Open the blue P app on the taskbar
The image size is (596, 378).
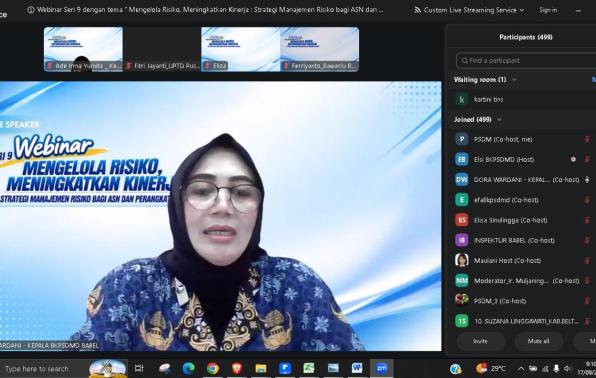point(285,368)
